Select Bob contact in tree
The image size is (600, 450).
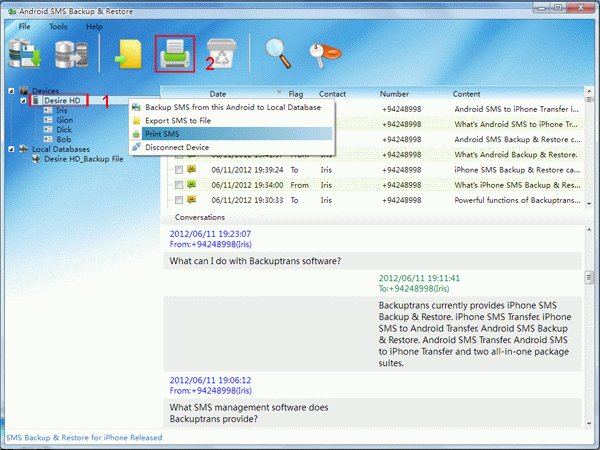64,139
